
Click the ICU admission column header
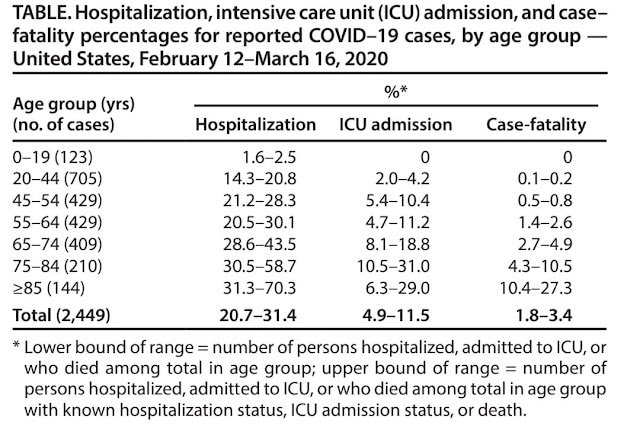click(x=396, y=124)
